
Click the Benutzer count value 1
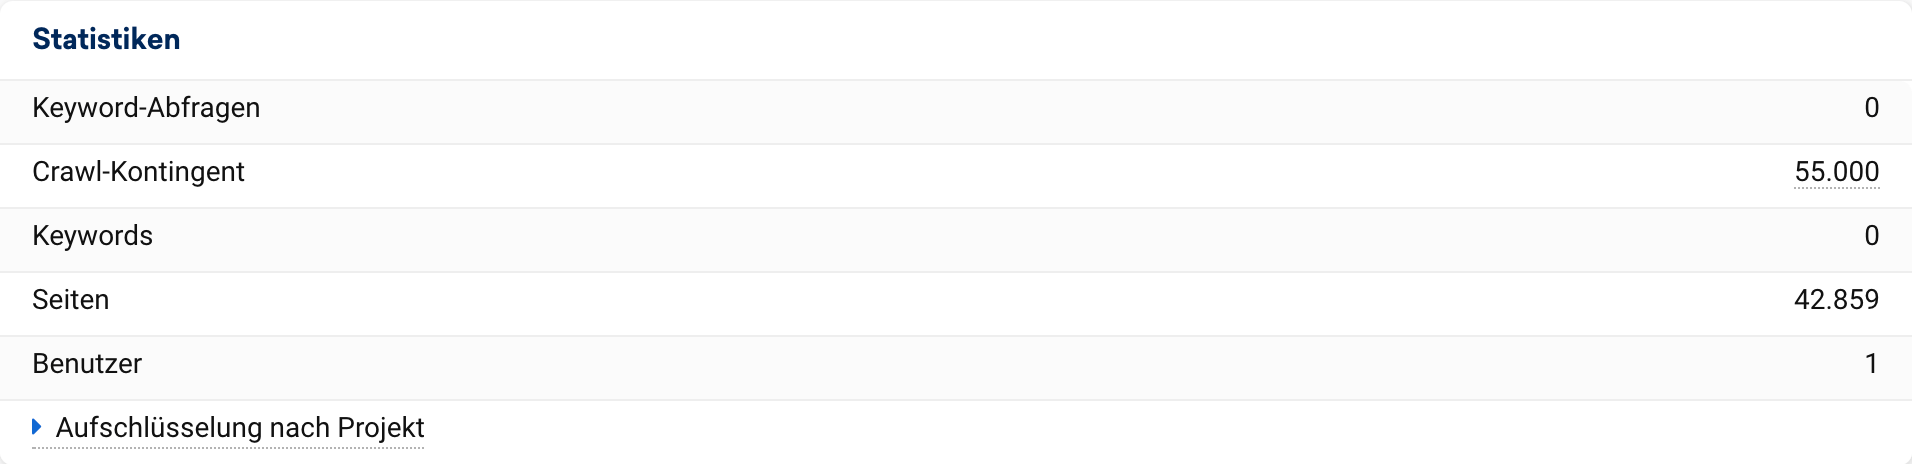click(1871, 364)
